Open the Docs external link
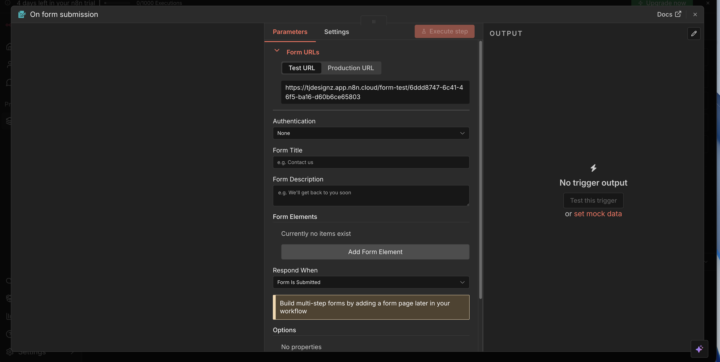 coord(669,14)
